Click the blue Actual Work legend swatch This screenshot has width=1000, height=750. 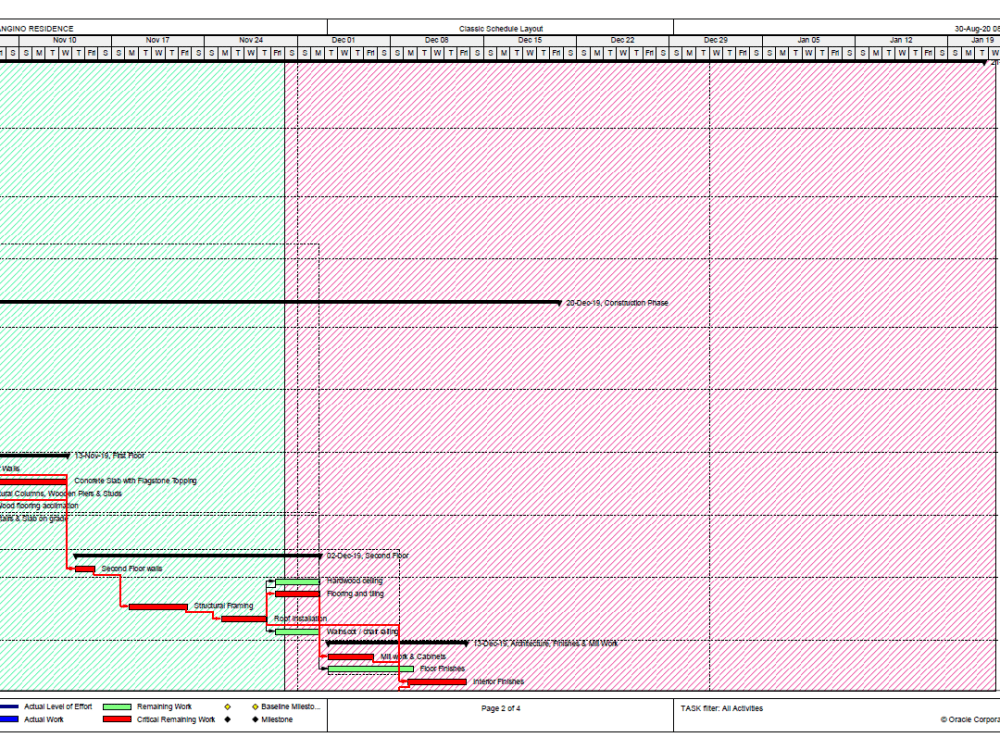click(x=9, y=719)
